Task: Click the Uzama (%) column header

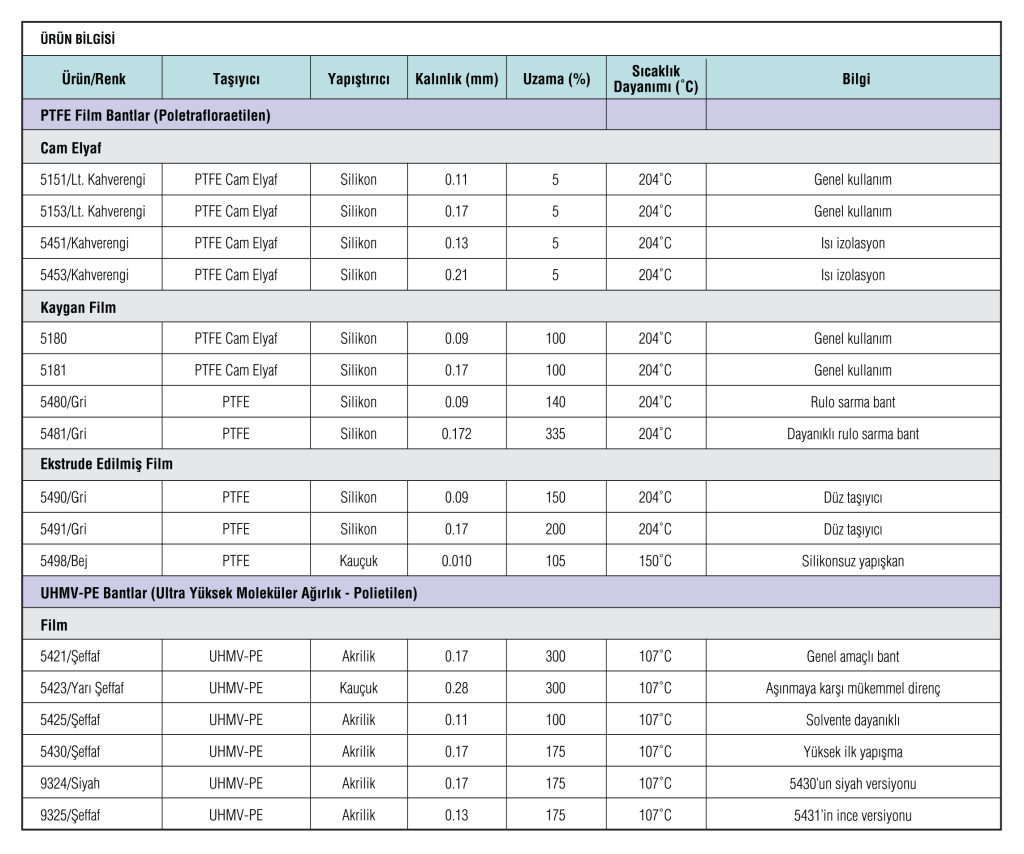Action: [x=556, y=79]
